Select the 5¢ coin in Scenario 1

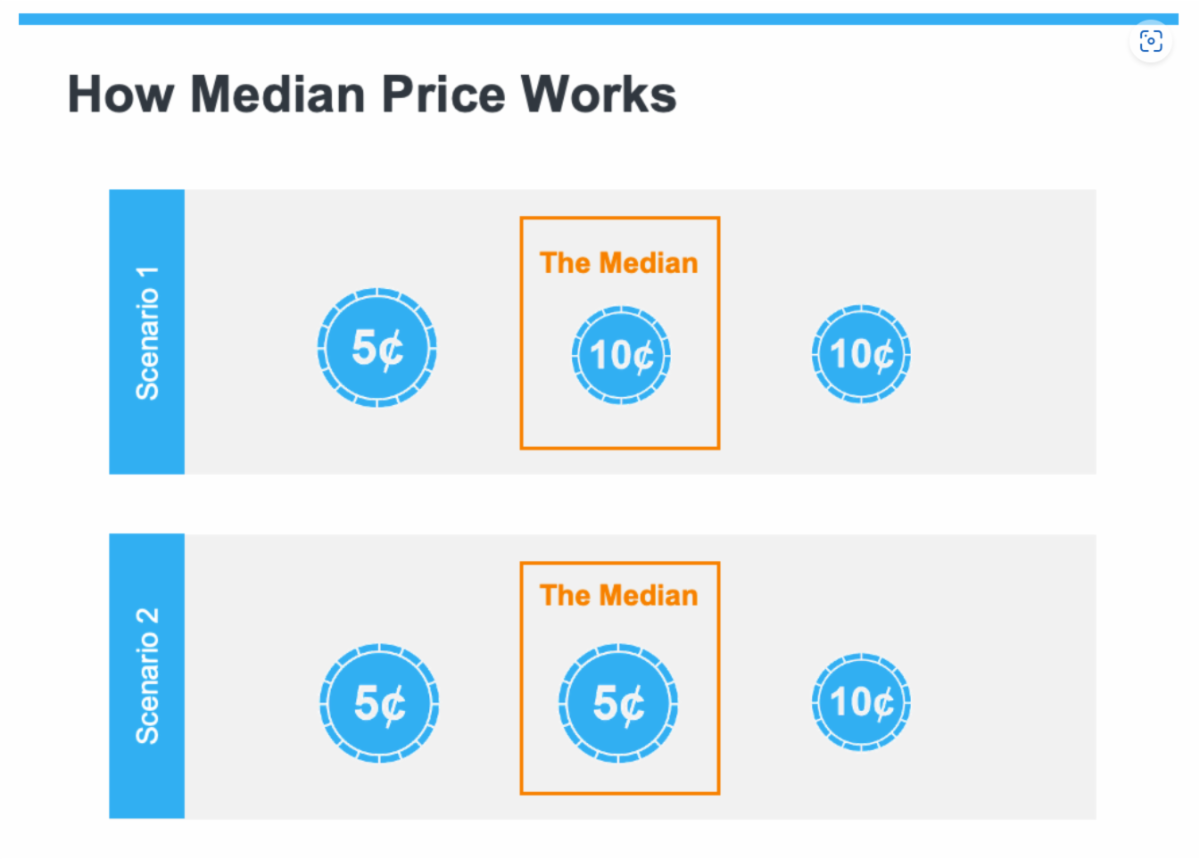(378, 348)
